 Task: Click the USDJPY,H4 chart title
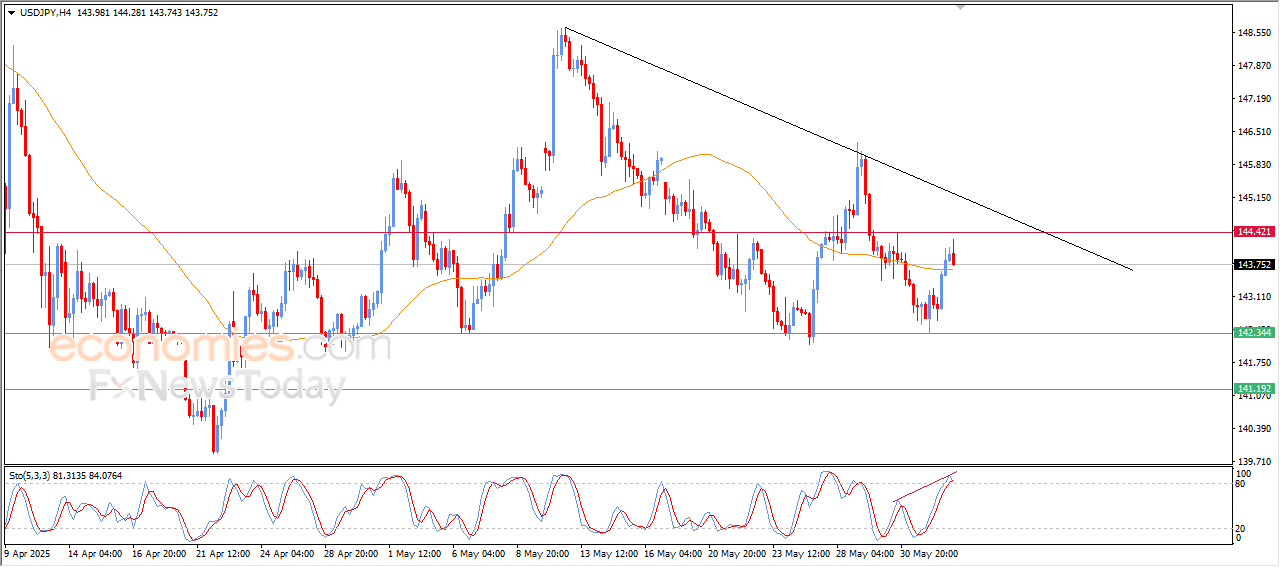pos(46,13)
